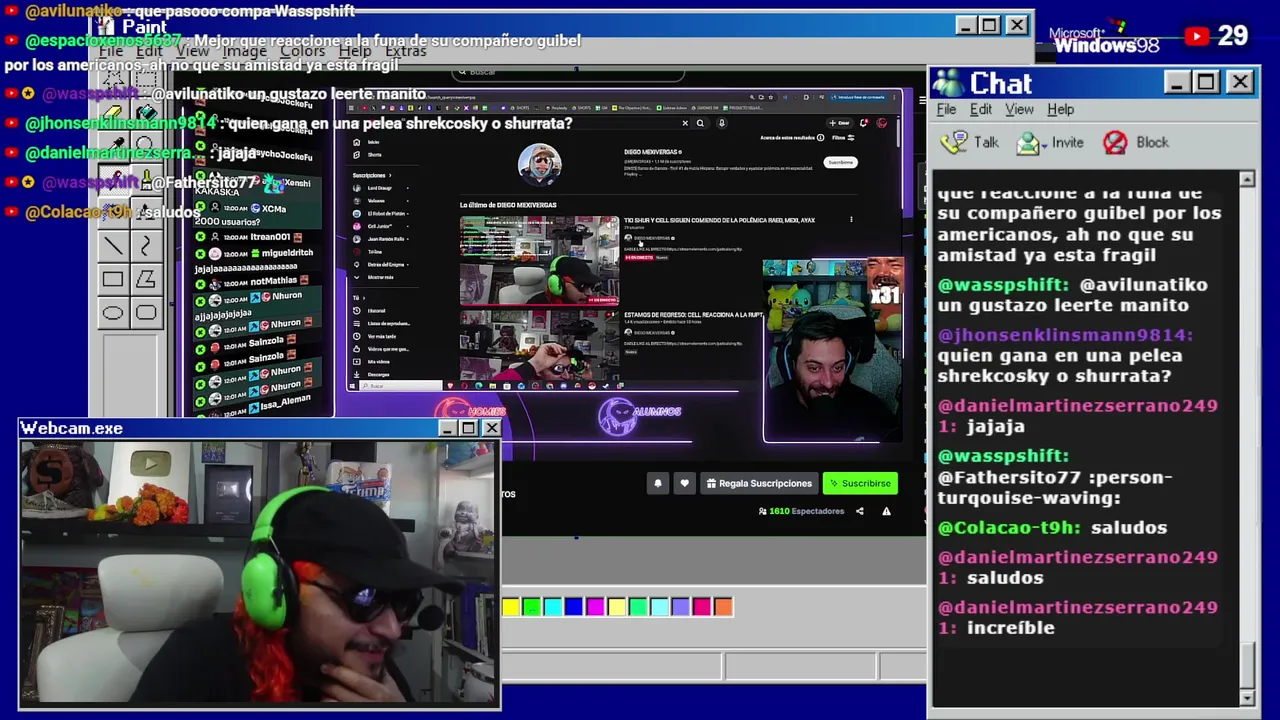Open the ESTAMOS DE REGRESO video thumbnail
1280x720 pixels.
point(539,345)
